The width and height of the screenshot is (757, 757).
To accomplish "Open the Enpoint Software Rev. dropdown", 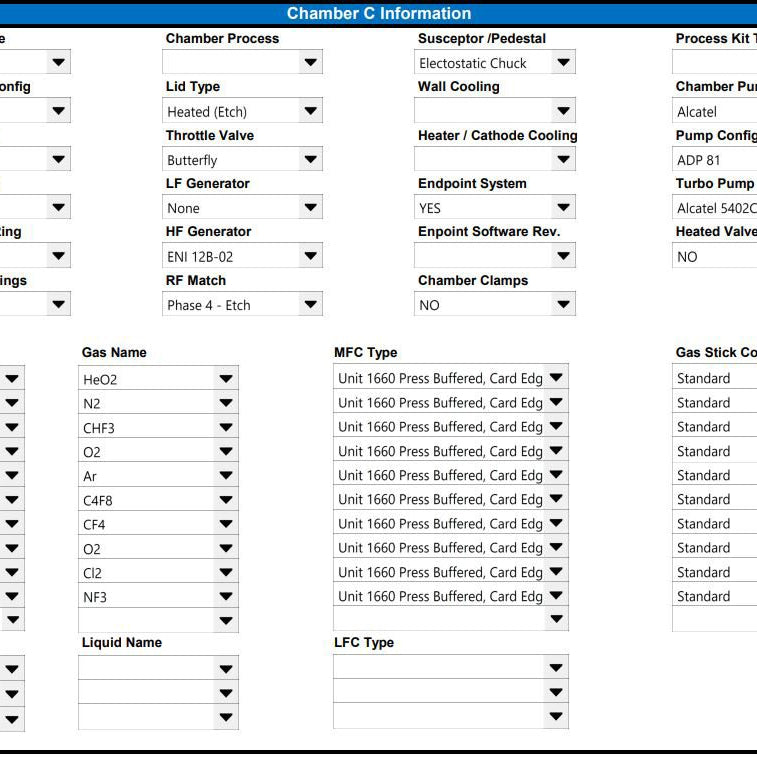I will pyautogui.click(x=495, y=256).
